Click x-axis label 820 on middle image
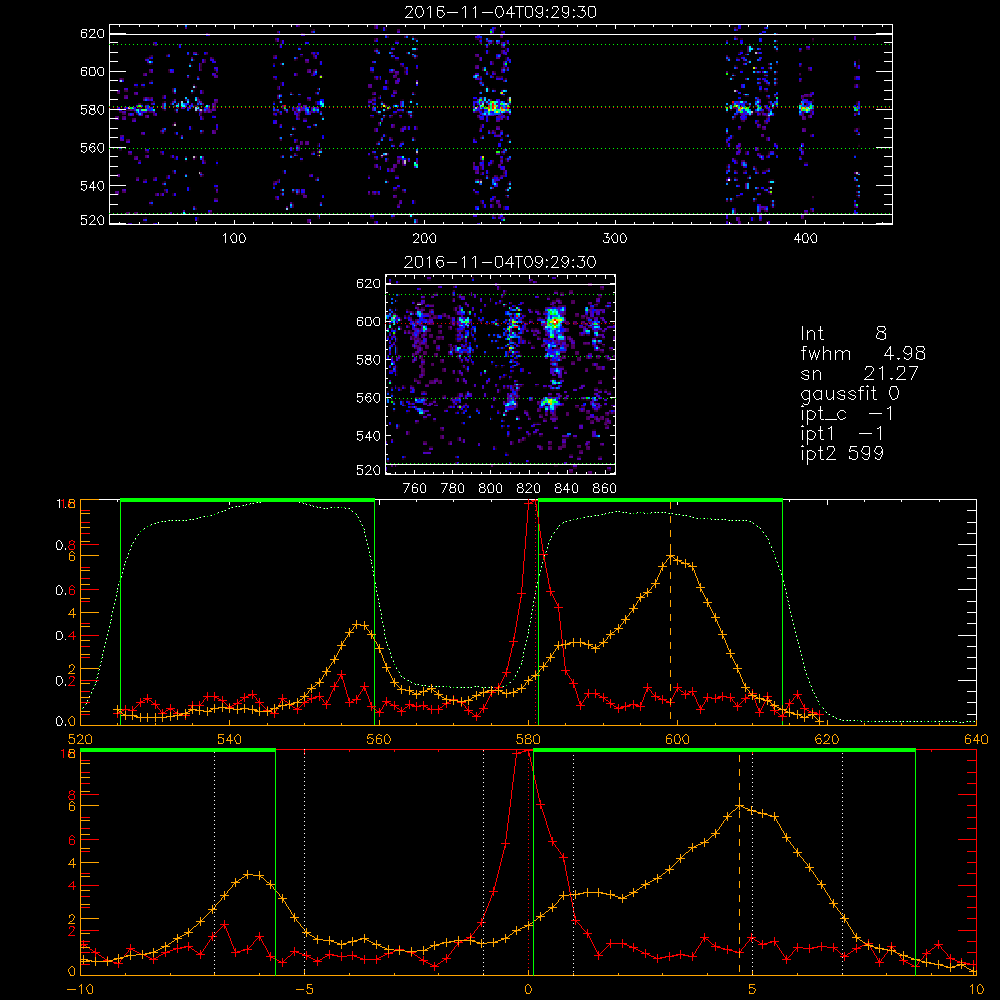Image resolution: width=1000 pixels, height=1000 pixels. 528,489
